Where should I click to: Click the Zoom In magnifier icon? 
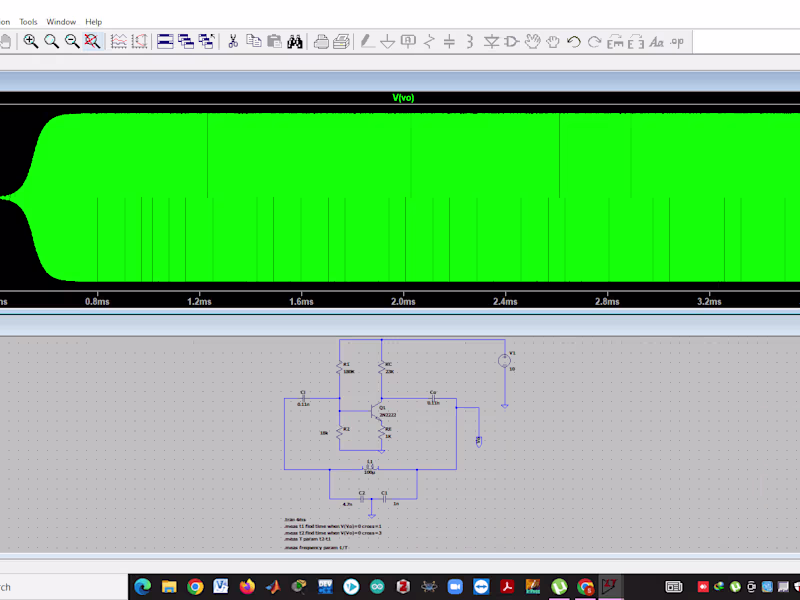pos(31,41)
